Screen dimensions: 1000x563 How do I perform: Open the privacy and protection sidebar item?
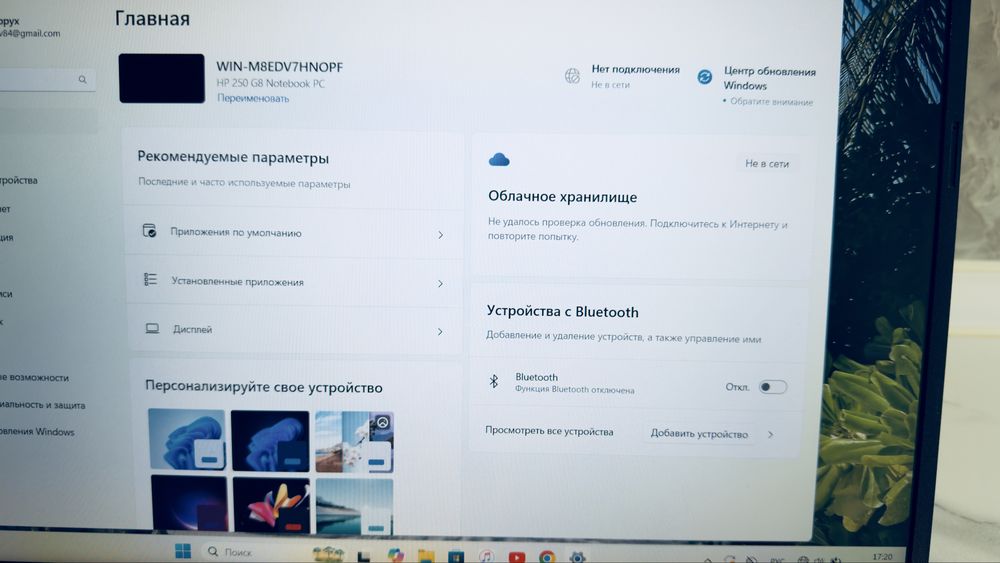coord(42,405)
